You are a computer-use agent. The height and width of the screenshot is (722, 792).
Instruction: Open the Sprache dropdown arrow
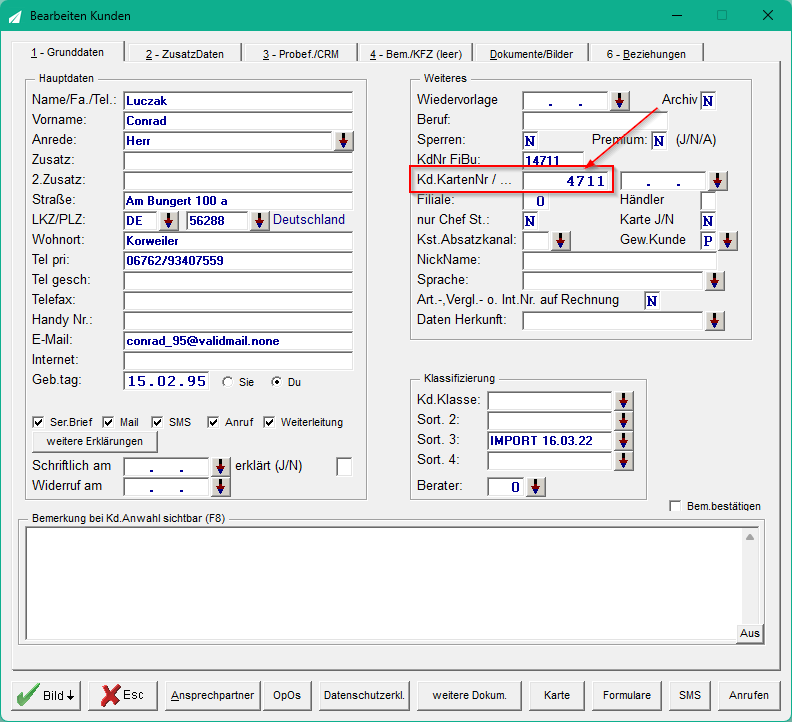pos(714,281)
